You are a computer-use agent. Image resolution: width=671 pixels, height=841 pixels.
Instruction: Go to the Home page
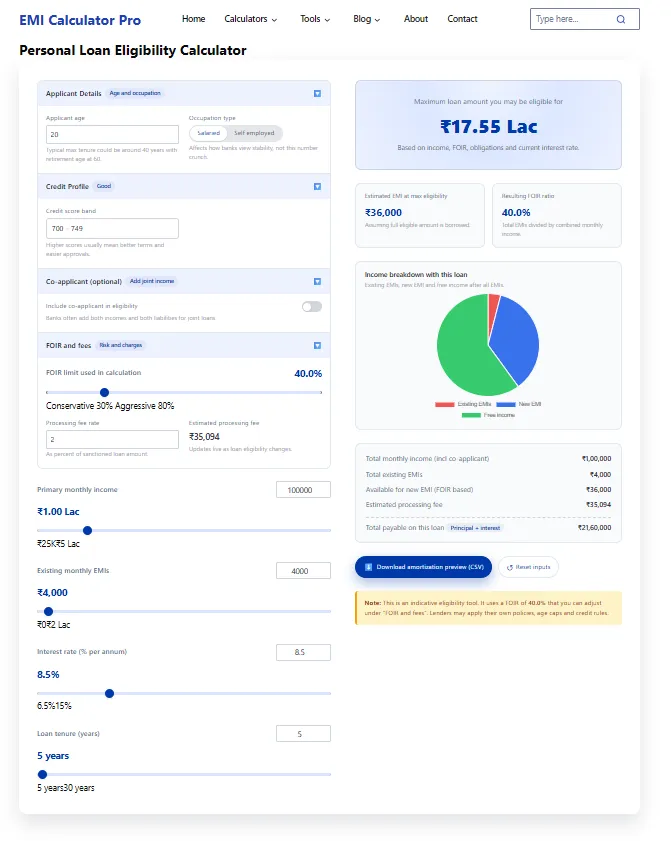(x=194, y=19)
